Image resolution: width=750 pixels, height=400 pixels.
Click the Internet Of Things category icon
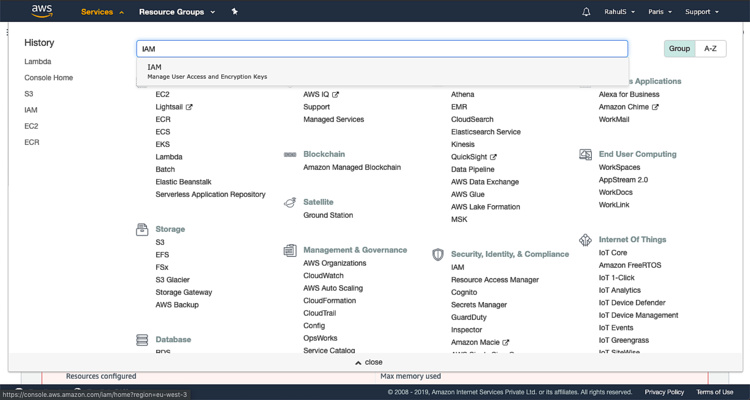coord(585,240)
